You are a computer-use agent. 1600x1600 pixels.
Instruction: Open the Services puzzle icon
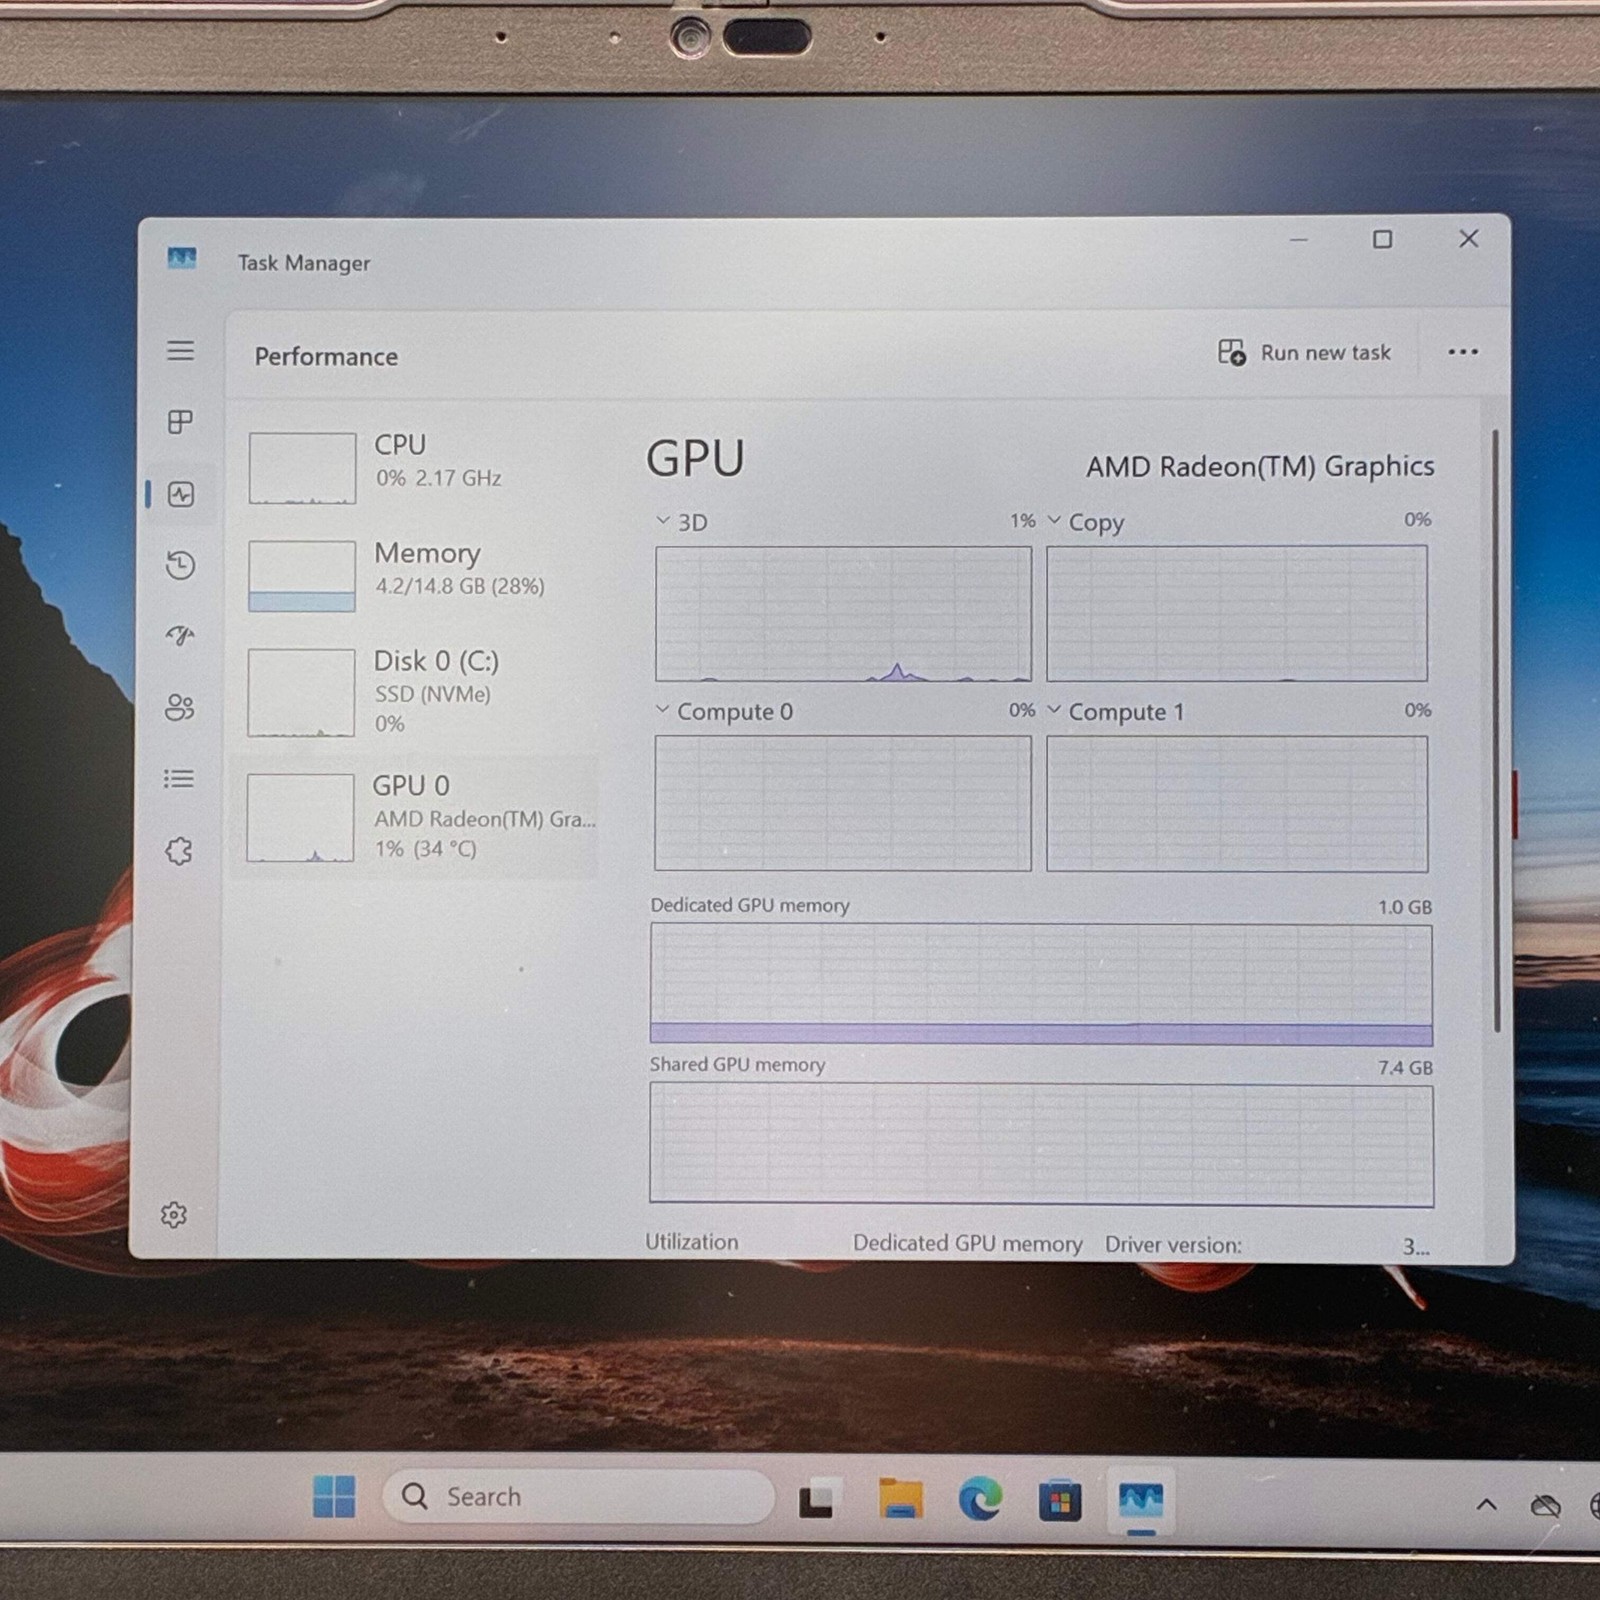(179, 851)
